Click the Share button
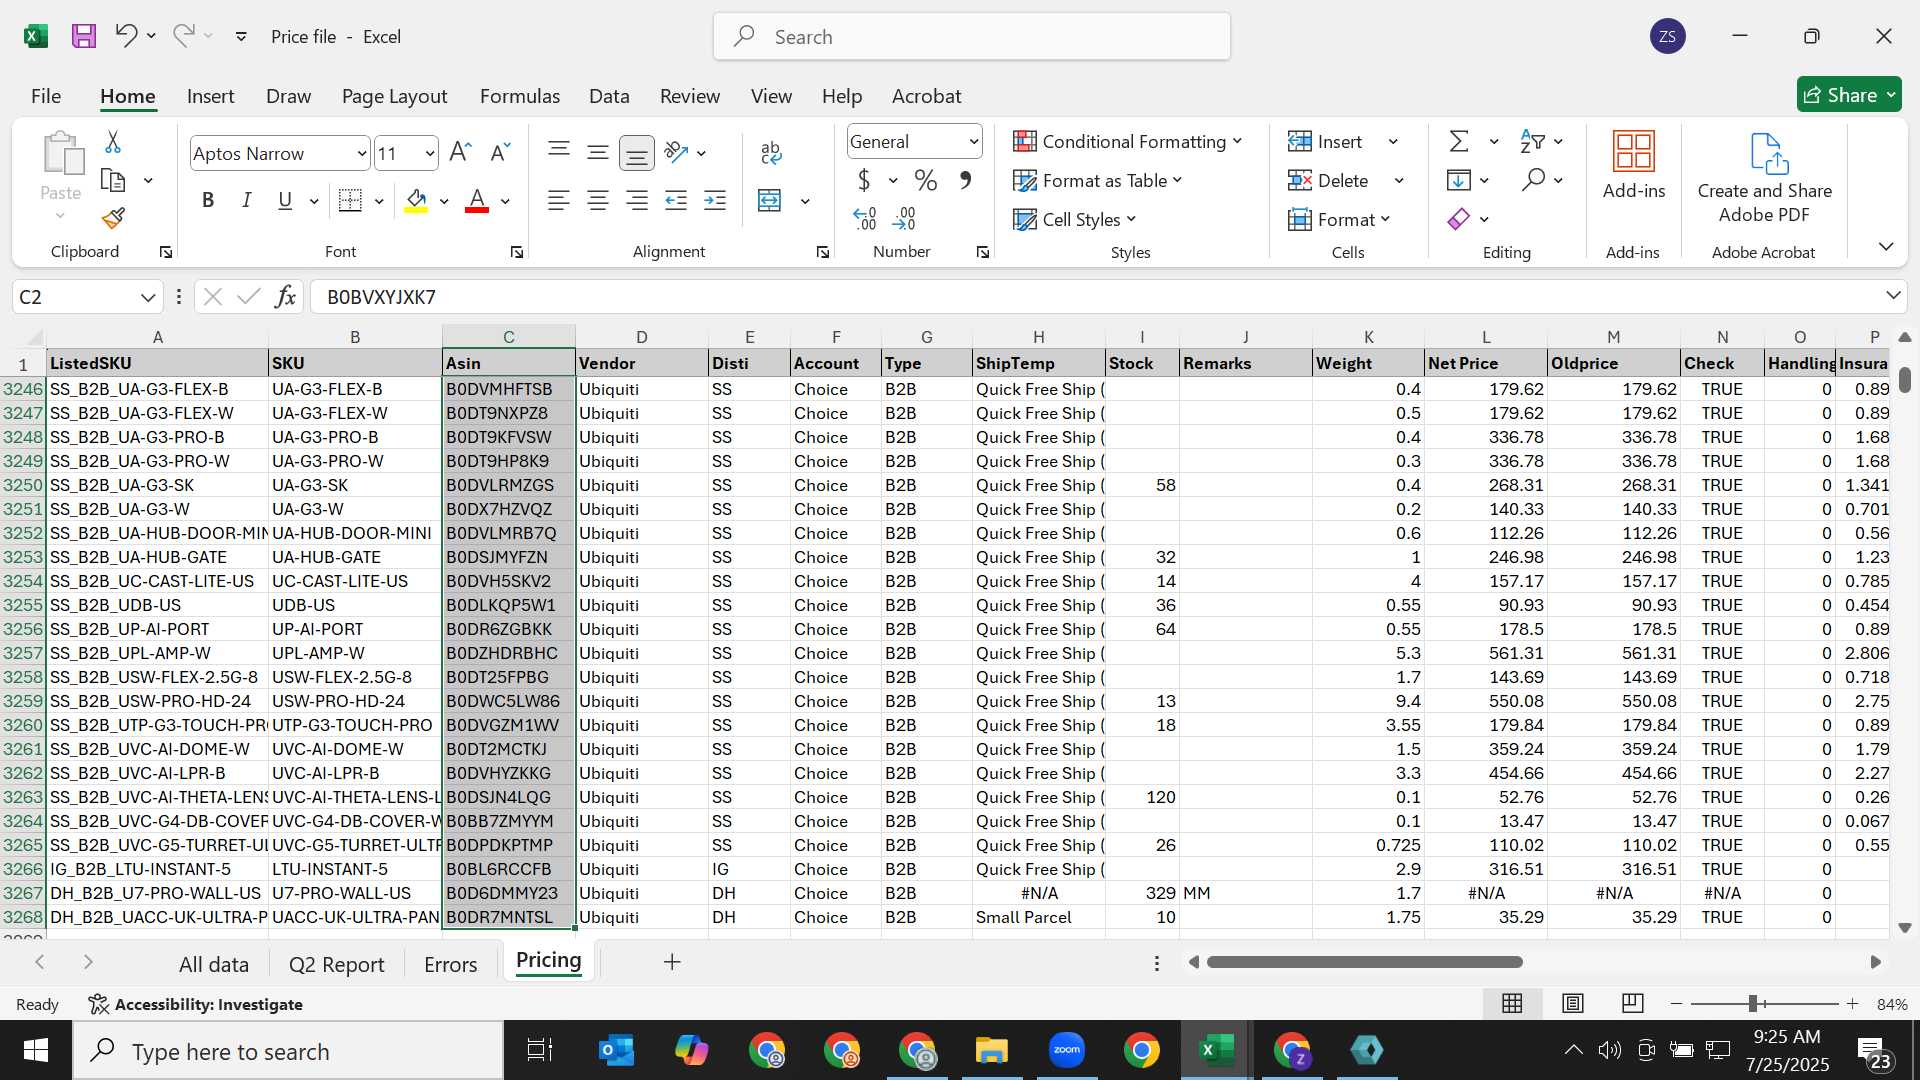The image size is (1920, 1080). point(1848,95)
